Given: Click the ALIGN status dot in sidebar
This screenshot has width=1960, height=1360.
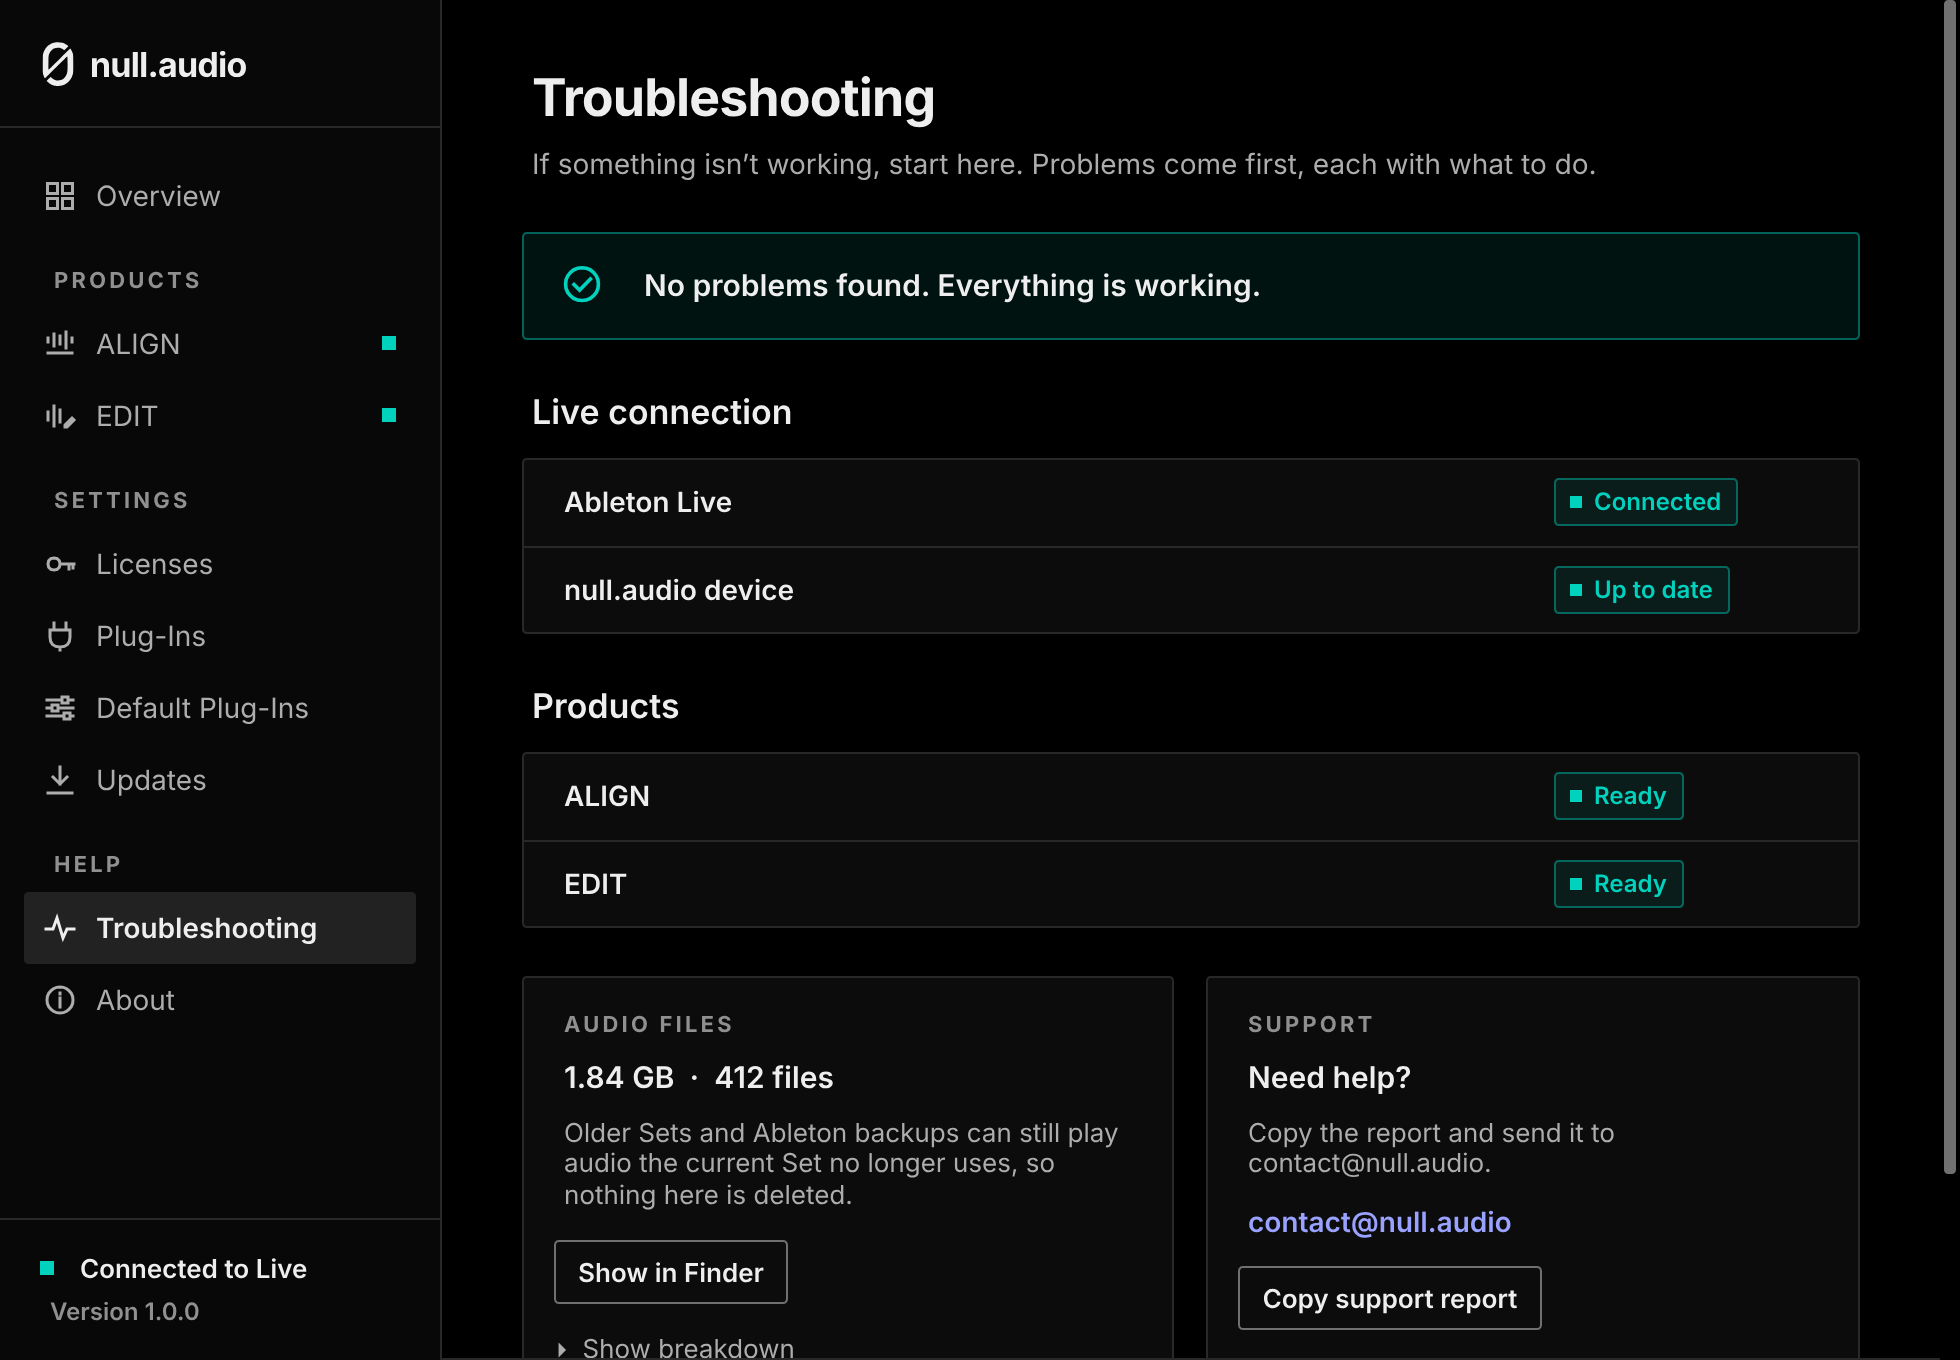Looking at the screenshot, I should [389, 343].
